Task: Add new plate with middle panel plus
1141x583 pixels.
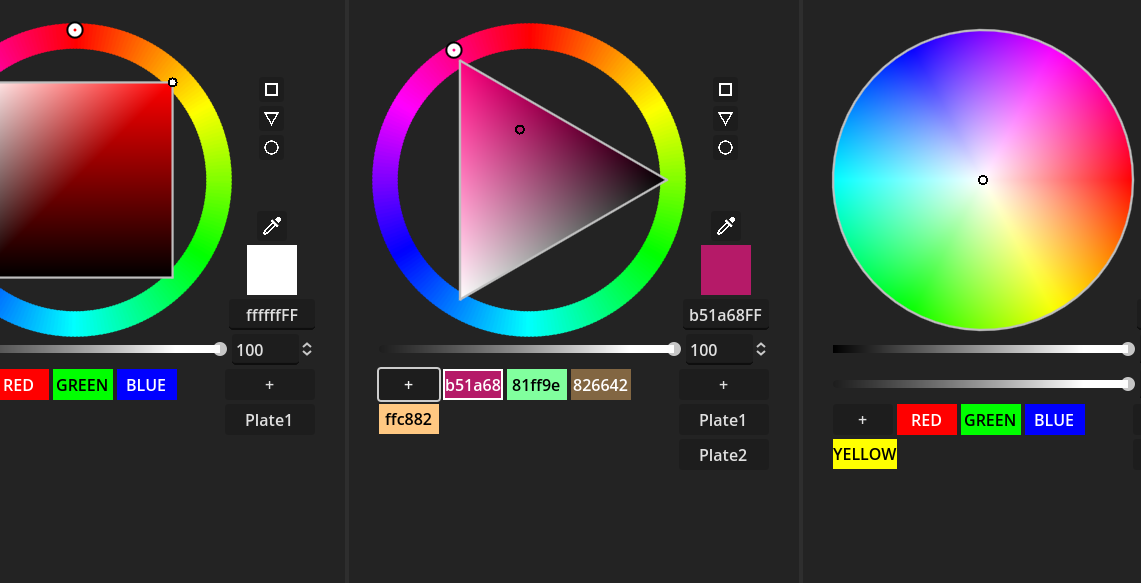Action: pyautogui.click(x=724, y=385)
